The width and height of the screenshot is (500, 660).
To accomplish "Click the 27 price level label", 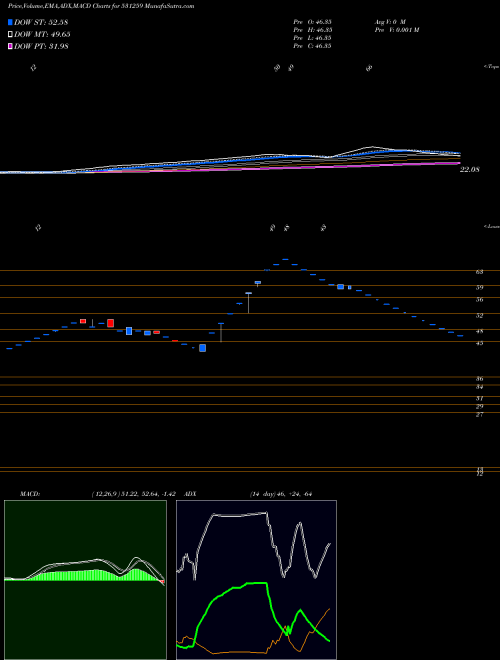I will [x=479, y=415].
